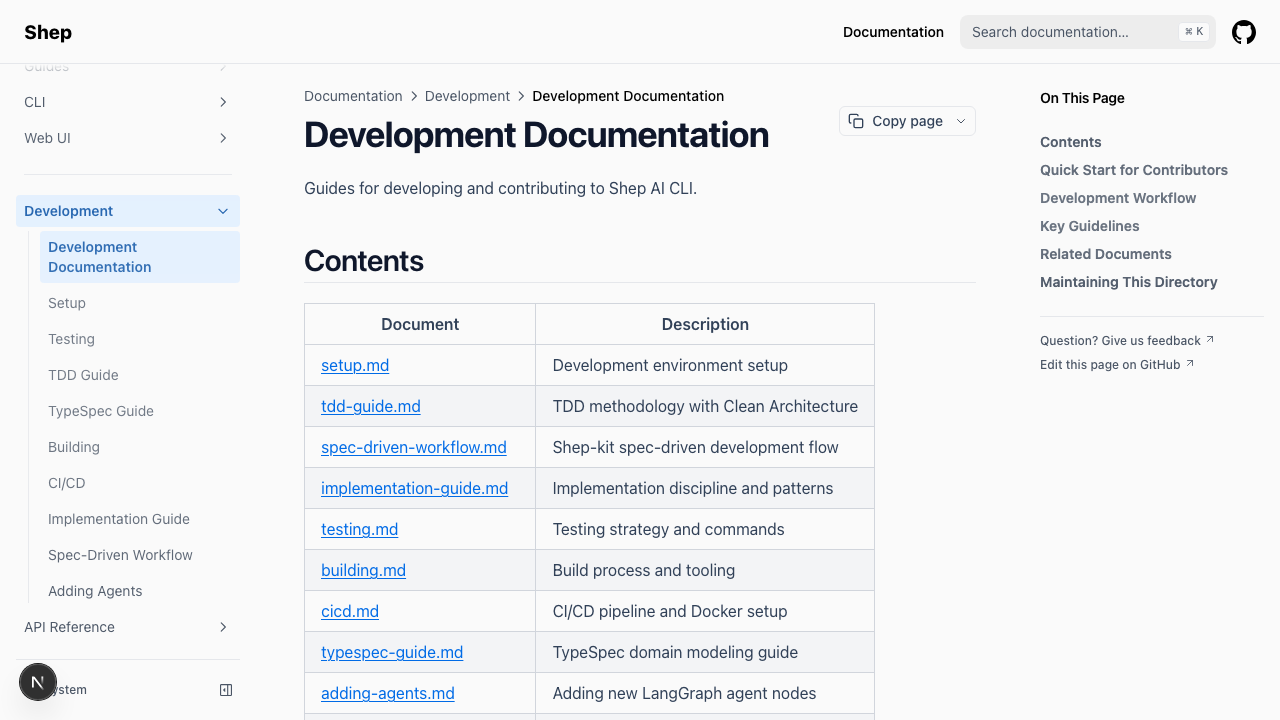The image size is (1280, 720).
Task: Open the spec-driven-workflow.md link
Action: coord(414,447)
